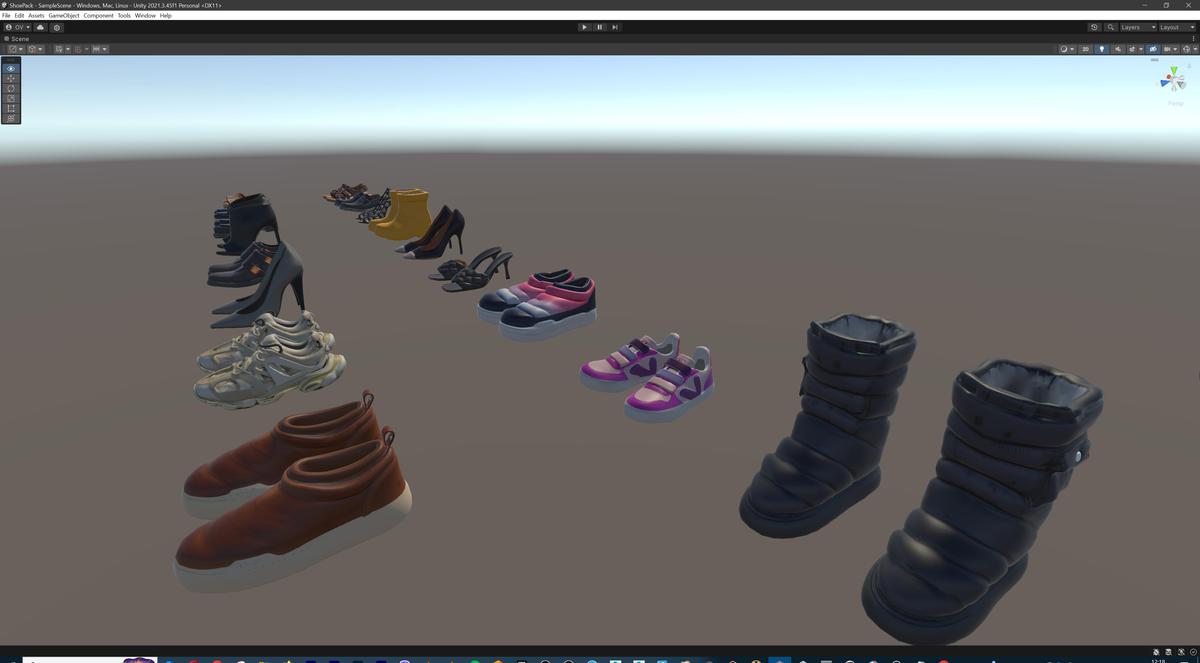Image resolution: width=1200 pixels, height=663 pixels.
Task: Select the View tool with the eye icon
Action: pyautogui.click(x=10, y=68)
